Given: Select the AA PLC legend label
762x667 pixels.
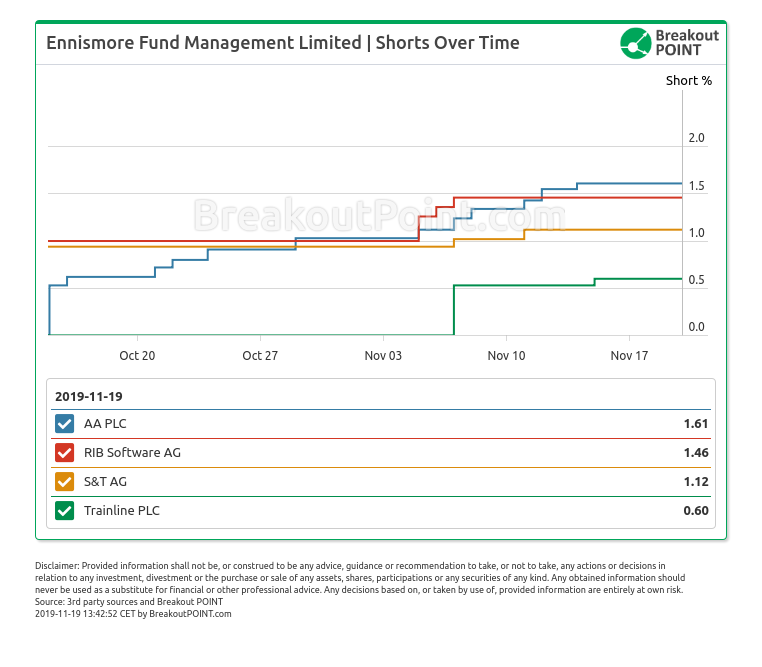Looking at the screenshot, I should point(105,424).
